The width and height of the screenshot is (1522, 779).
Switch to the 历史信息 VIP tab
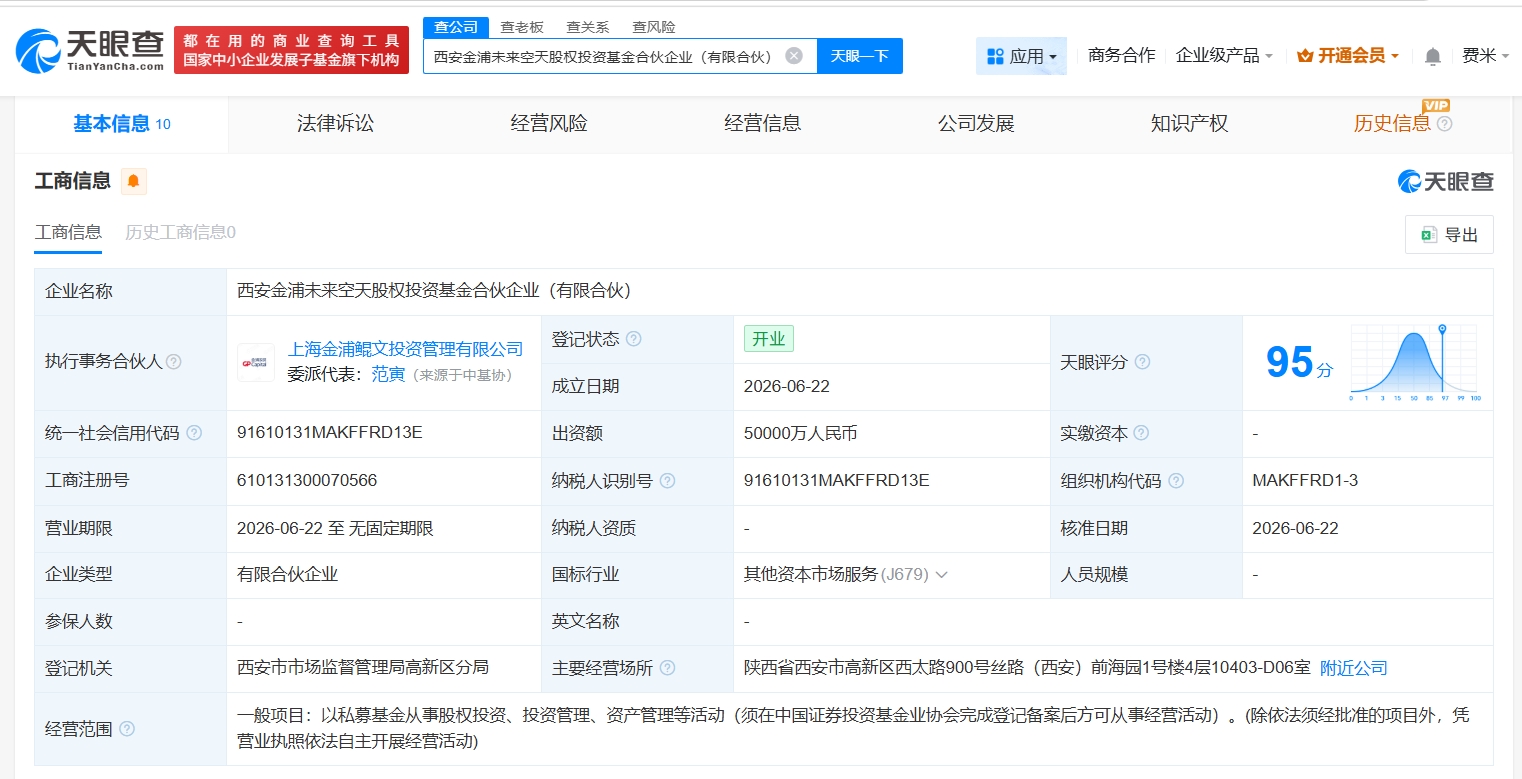1392,124
